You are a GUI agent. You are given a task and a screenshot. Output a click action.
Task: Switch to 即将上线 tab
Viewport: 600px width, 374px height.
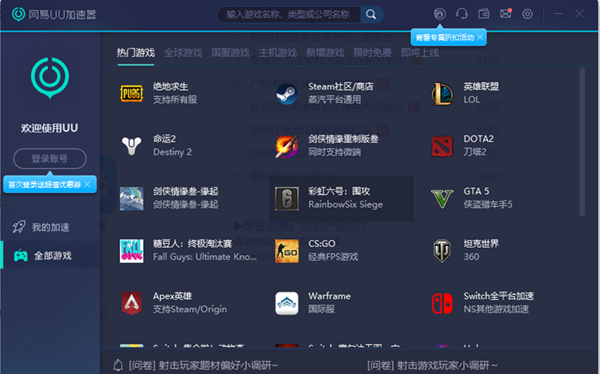[420, 52]
